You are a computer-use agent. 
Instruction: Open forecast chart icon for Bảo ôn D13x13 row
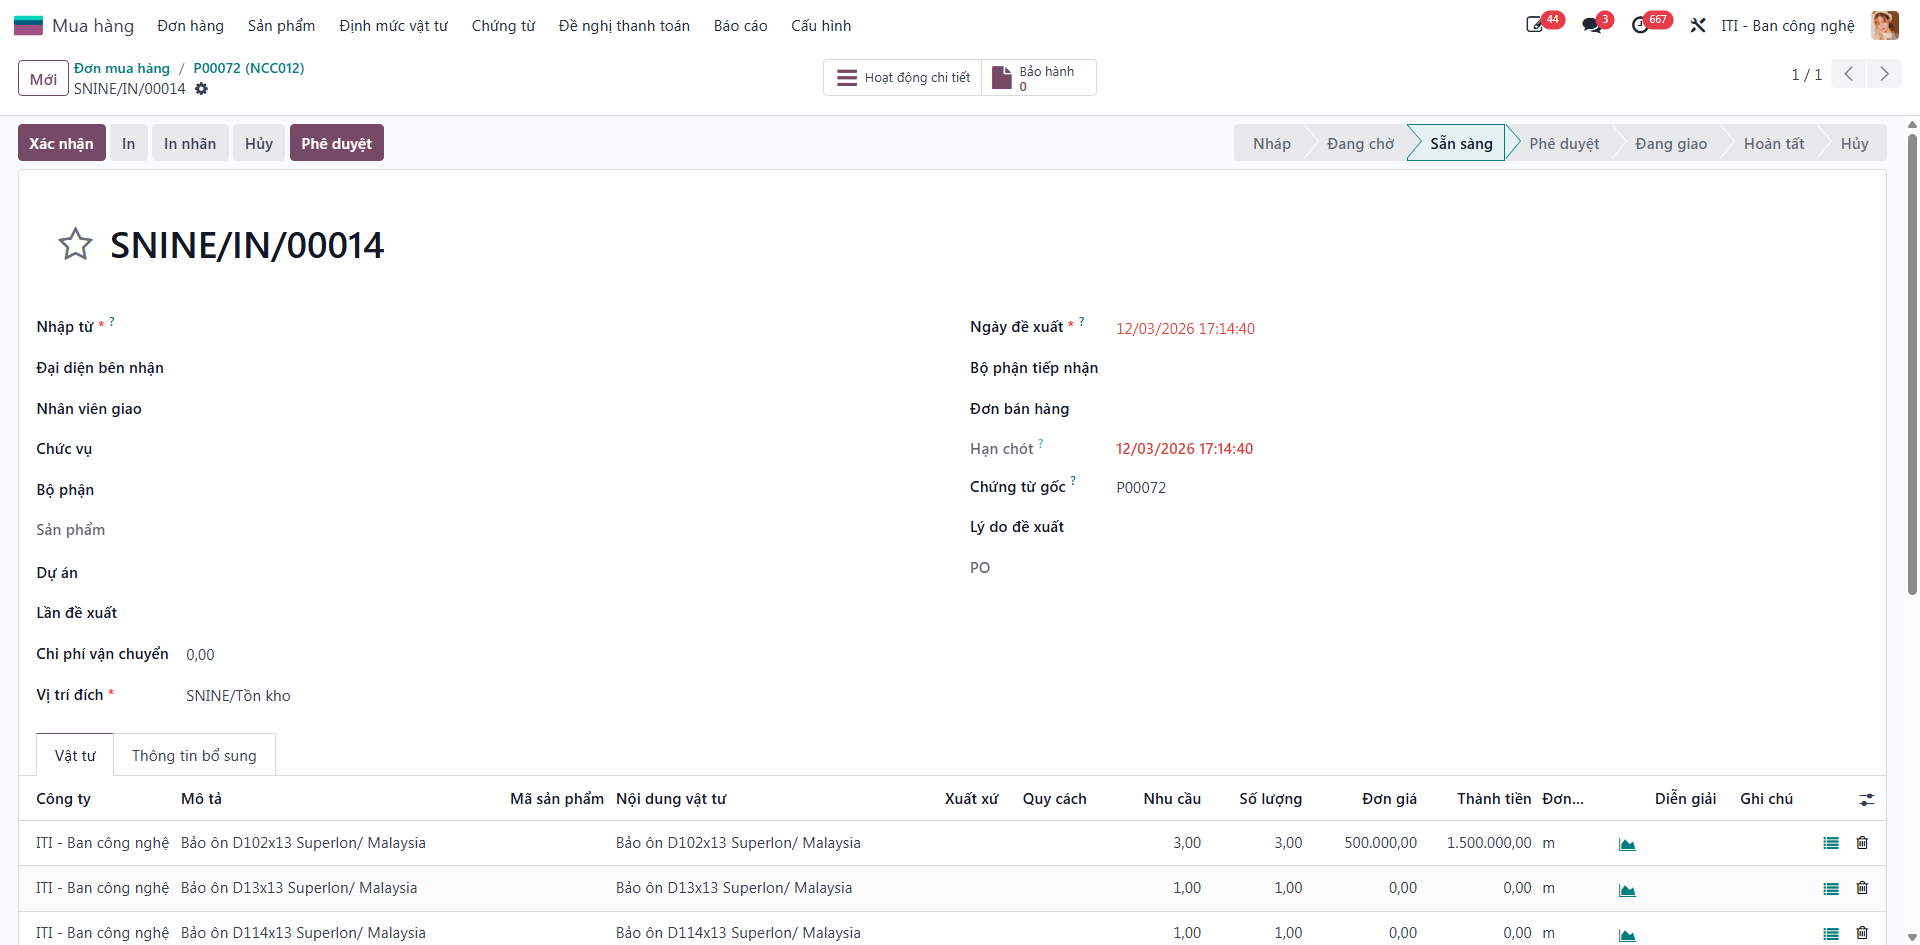(1627, 889)
